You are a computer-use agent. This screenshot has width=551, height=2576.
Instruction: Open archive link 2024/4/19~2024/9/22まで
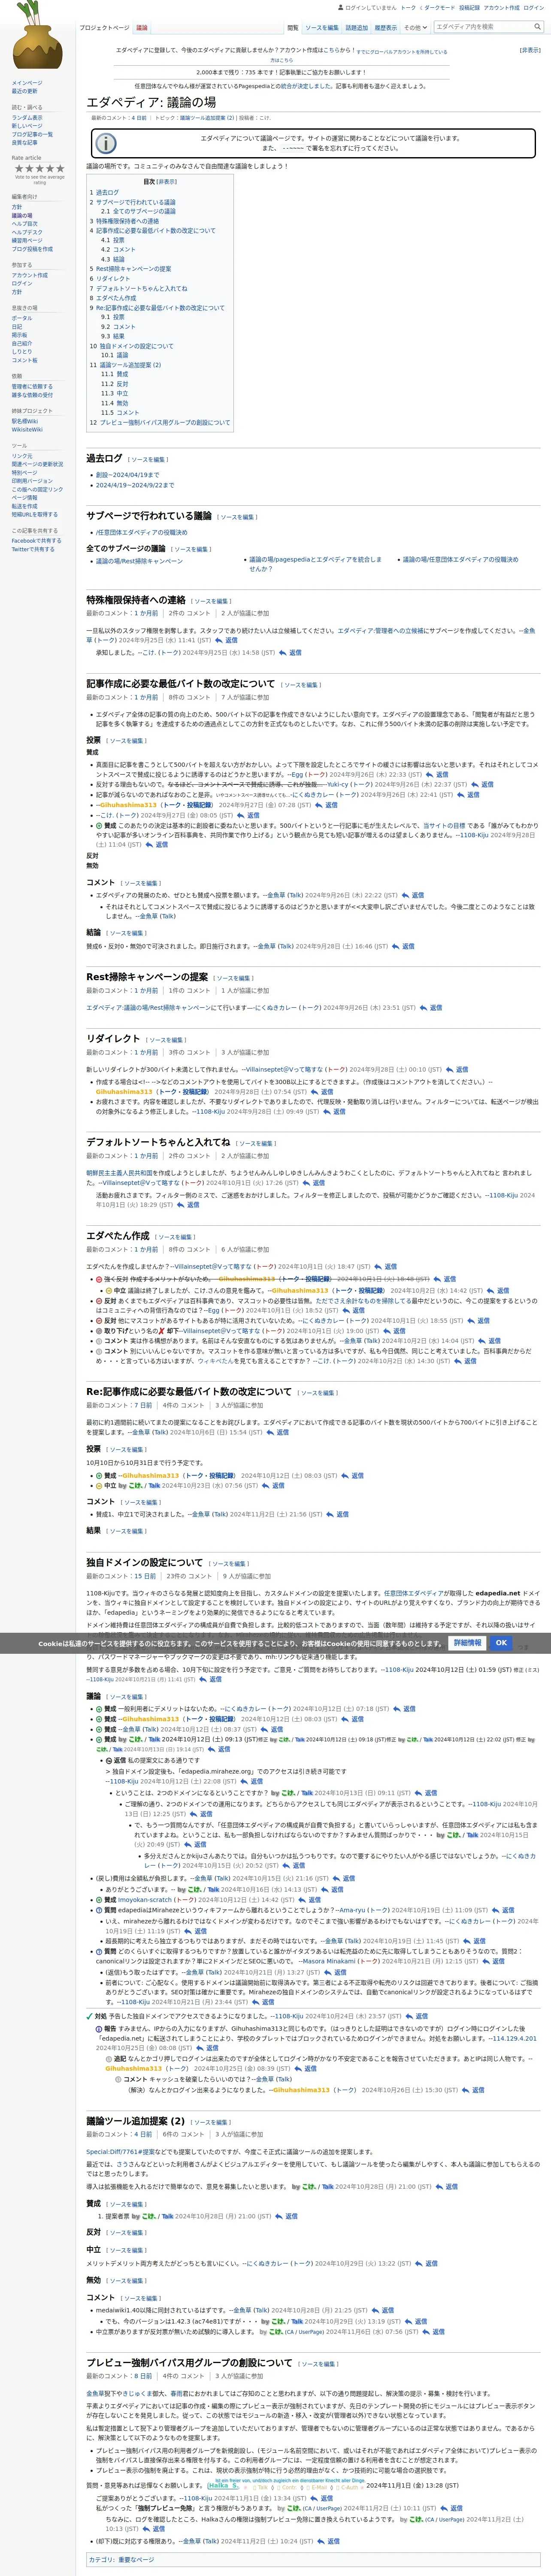tap(135, 485)
